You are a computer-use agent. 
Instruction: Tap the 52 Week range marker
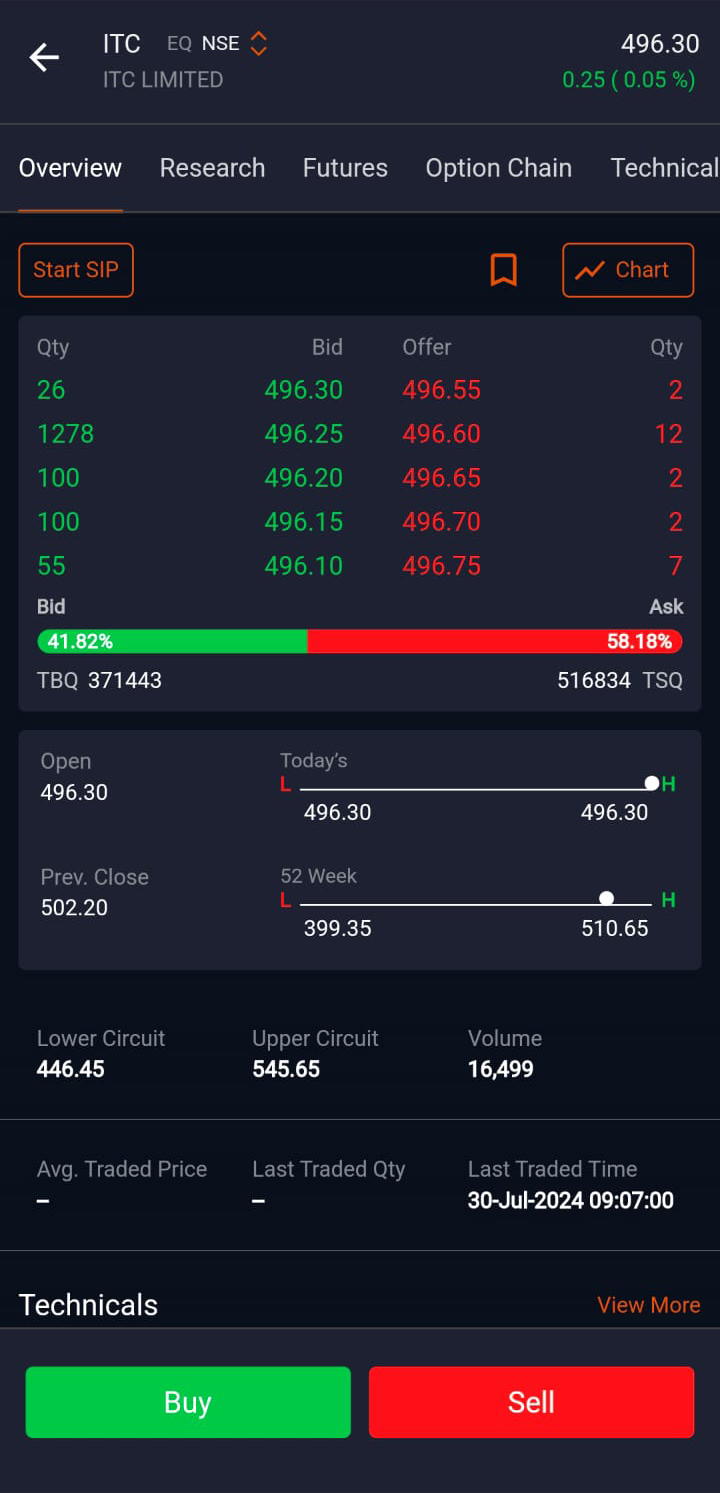(x=606, y=898)
